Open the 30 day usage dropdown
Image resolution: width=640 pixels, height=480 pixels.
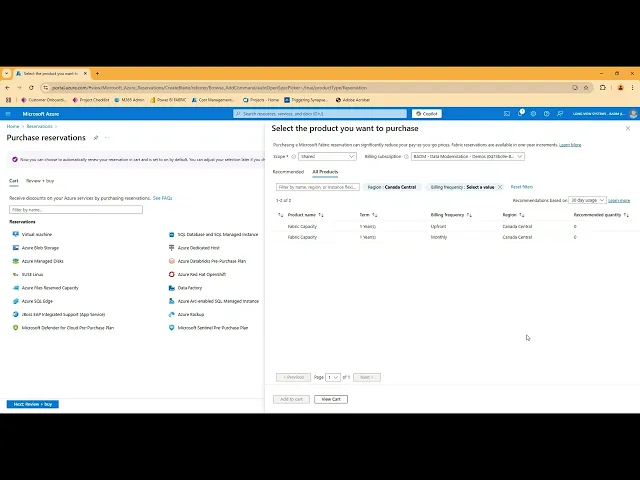pos(587,200)
